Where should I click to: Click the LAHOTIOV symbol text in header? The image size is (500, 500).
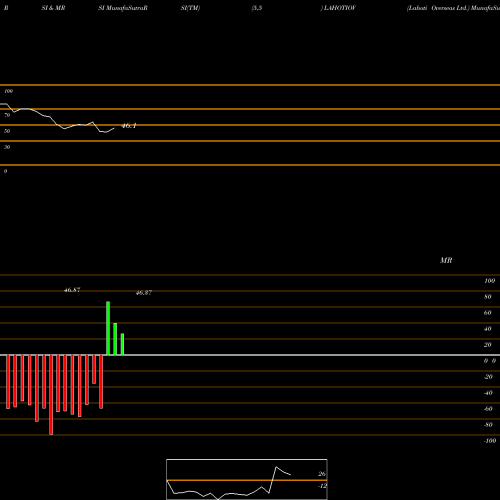339,8
